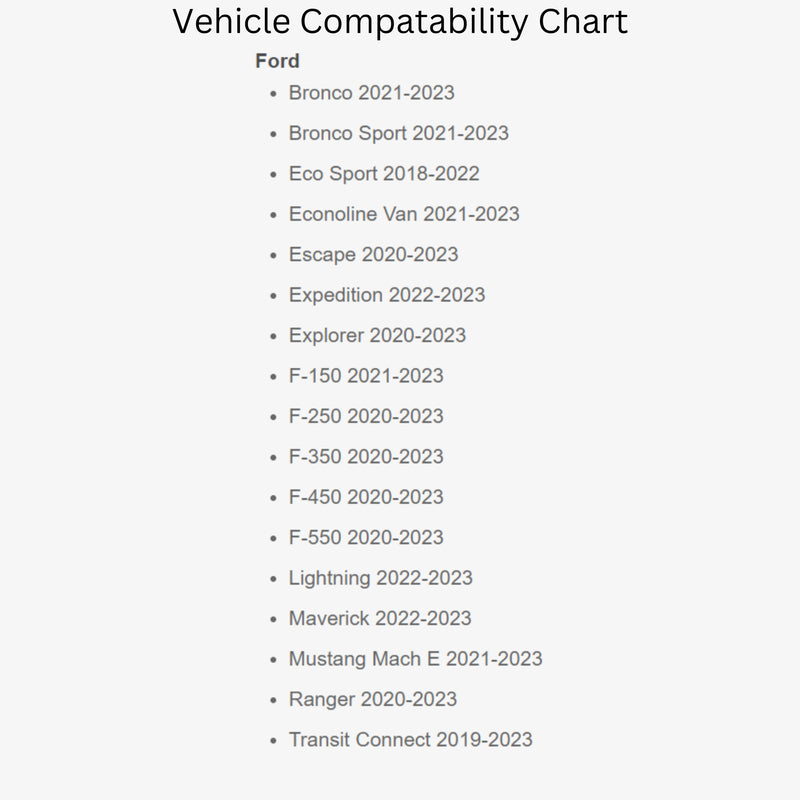The height and width of the screenshot is (800, 800).
Task: Click the Escape 2020-2023 entry
Action: [x=373, y=255]
